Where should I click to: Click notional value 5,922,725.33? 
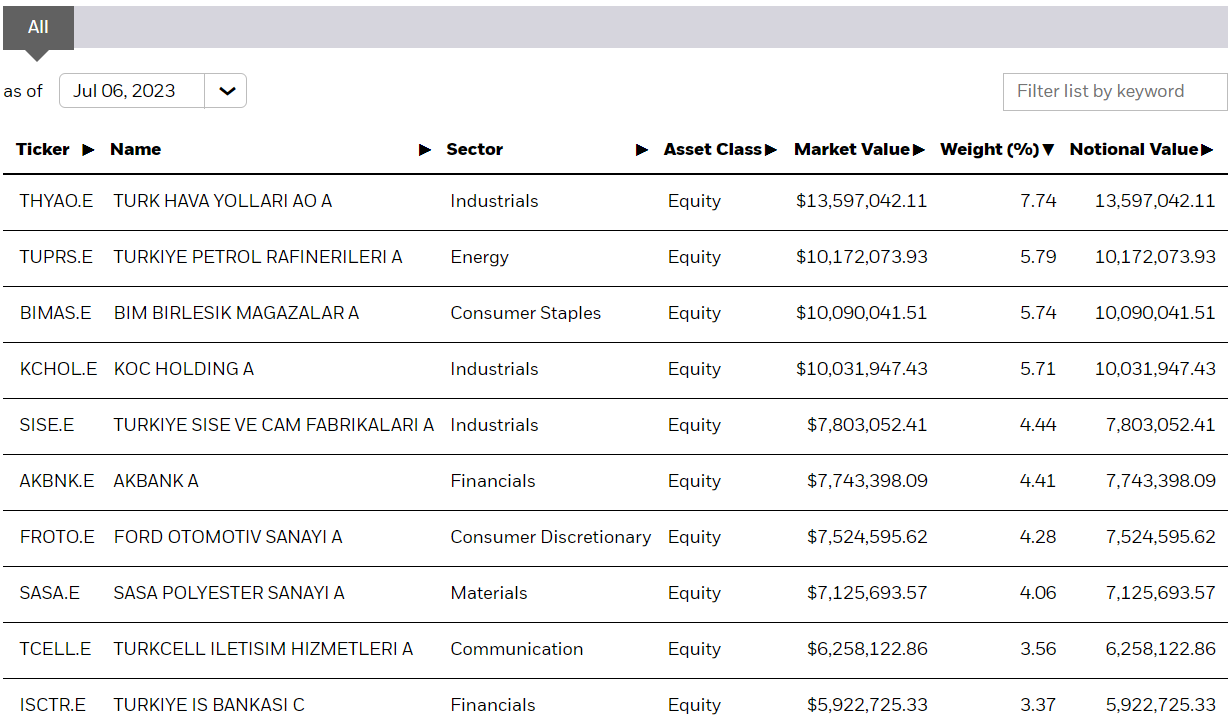click(1161, 705)
